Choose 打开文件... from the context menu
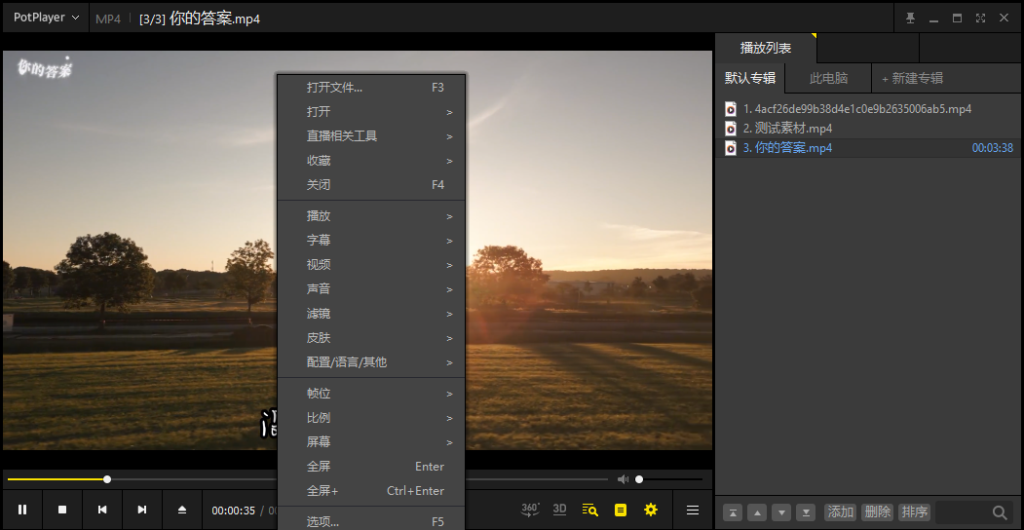 [335, 87]
